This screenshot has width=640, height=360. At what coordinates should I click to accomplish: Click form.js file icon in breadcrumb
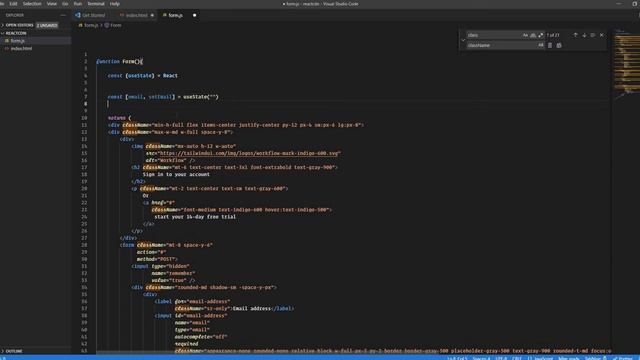click(x=80, y=25)
